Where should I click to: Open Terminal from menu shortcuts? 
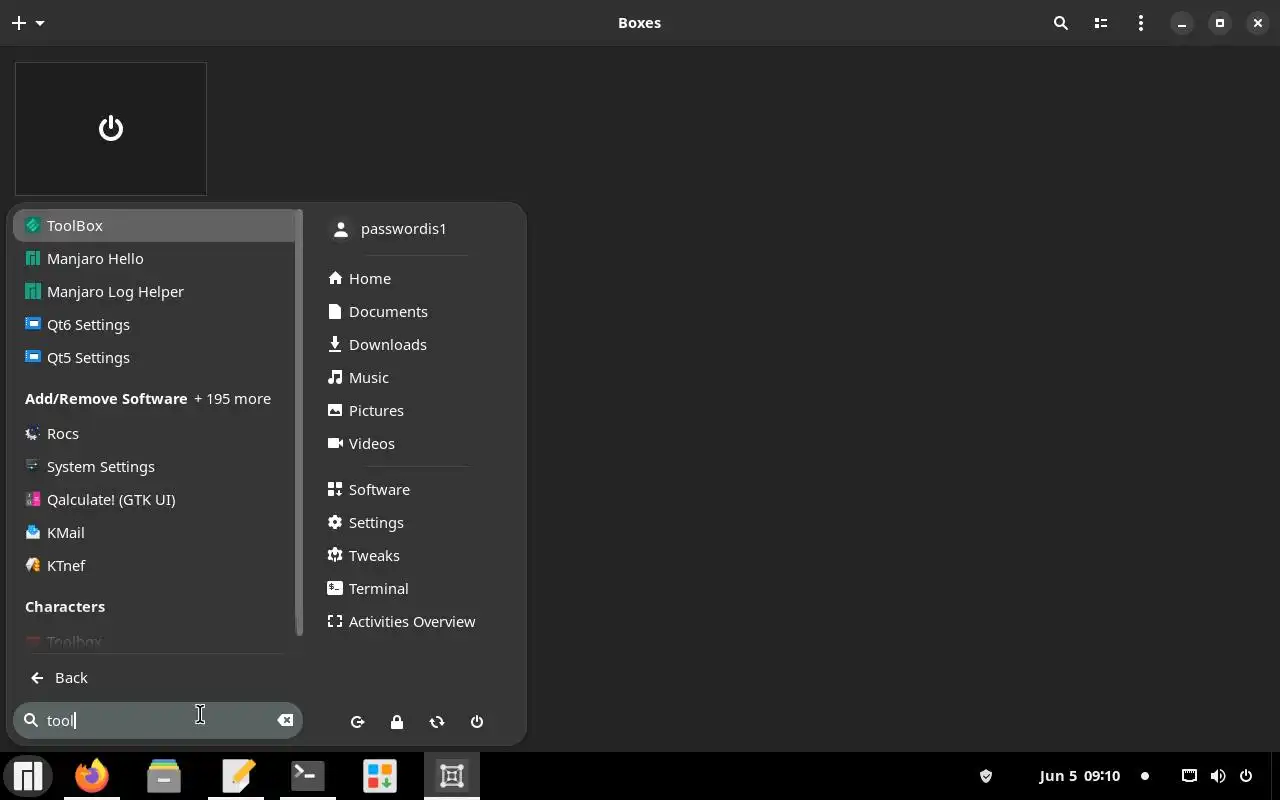[368, 589]
